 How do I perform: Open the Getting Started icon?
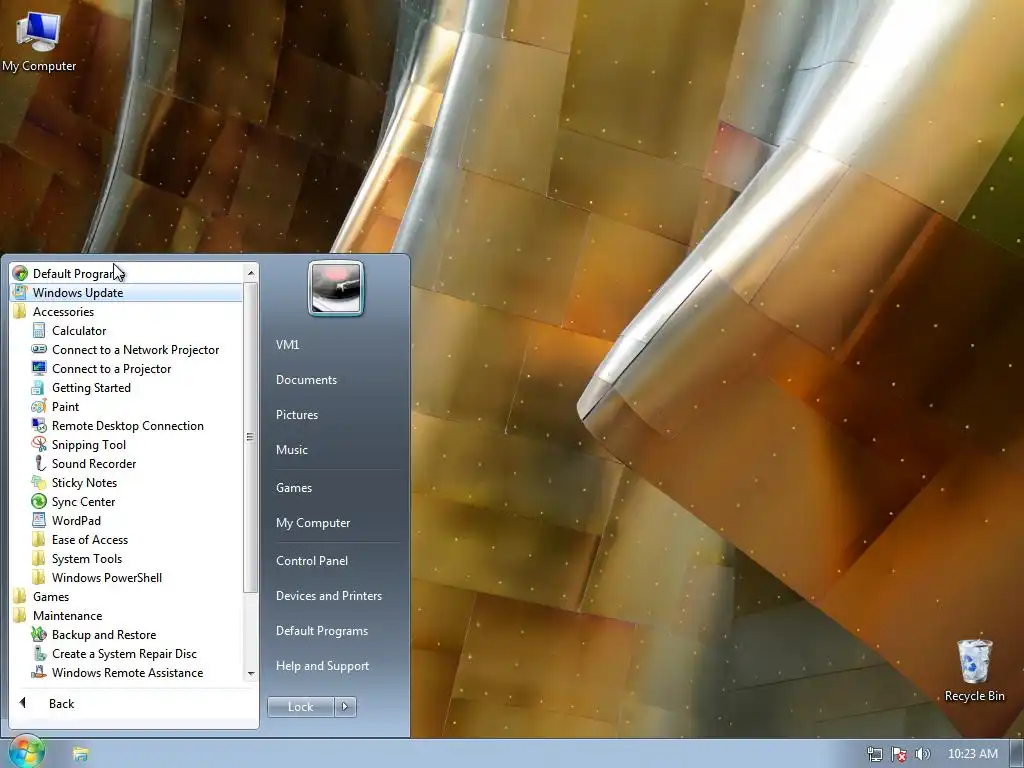(39, 387)
